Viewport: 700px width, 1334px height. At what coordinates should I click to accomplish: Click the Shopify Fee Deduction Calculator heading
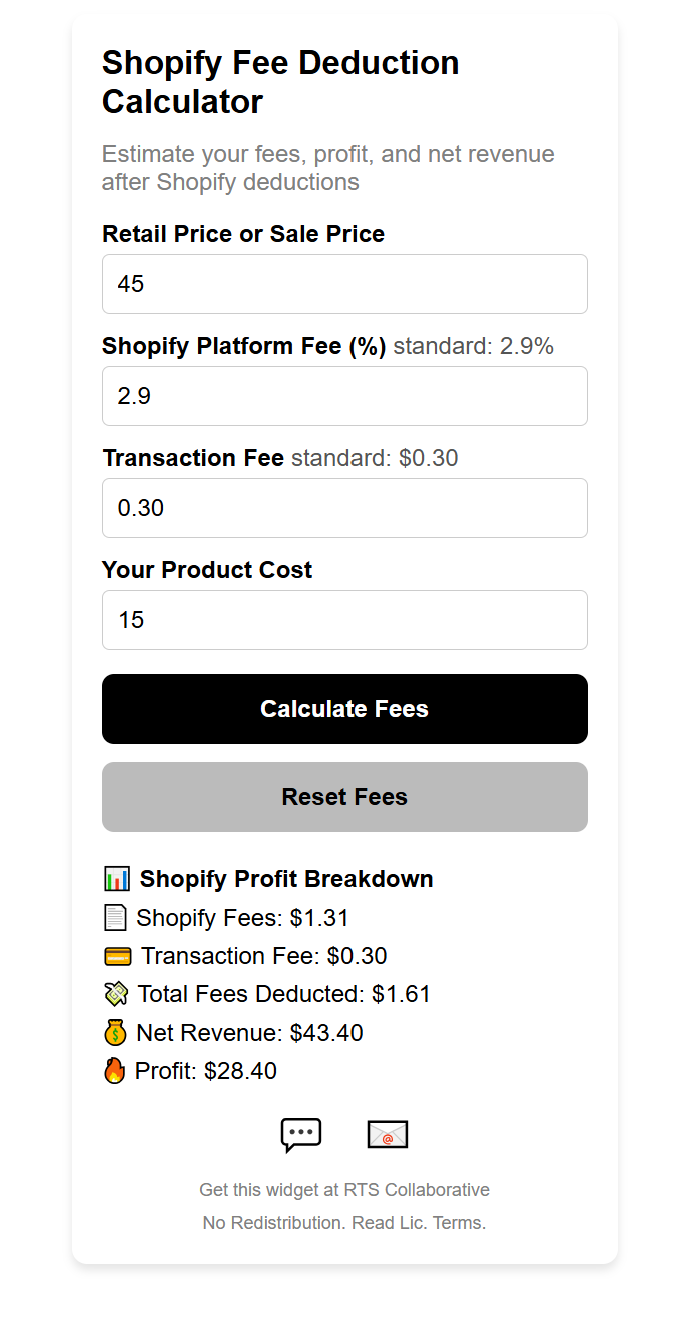coord(281,82)
